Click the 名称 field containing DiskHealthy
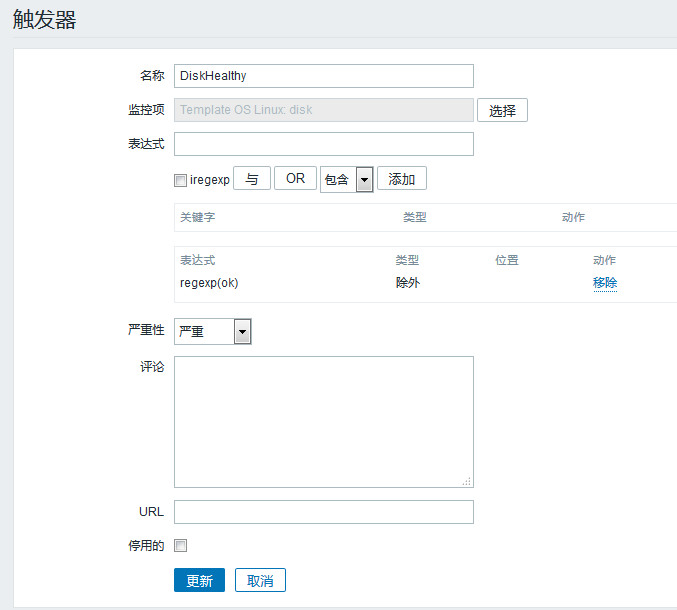 coord(324,76)
